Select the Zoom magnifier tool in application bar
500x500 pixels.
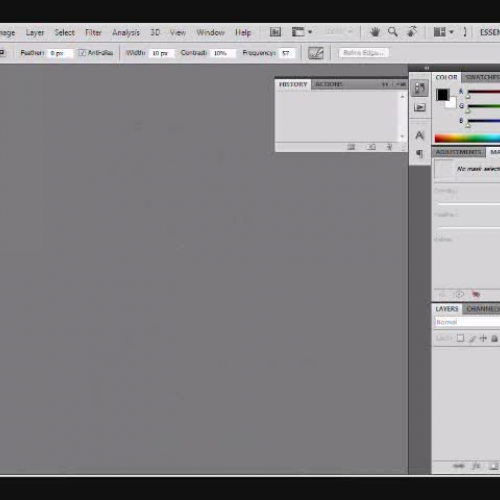click(393, 32)
